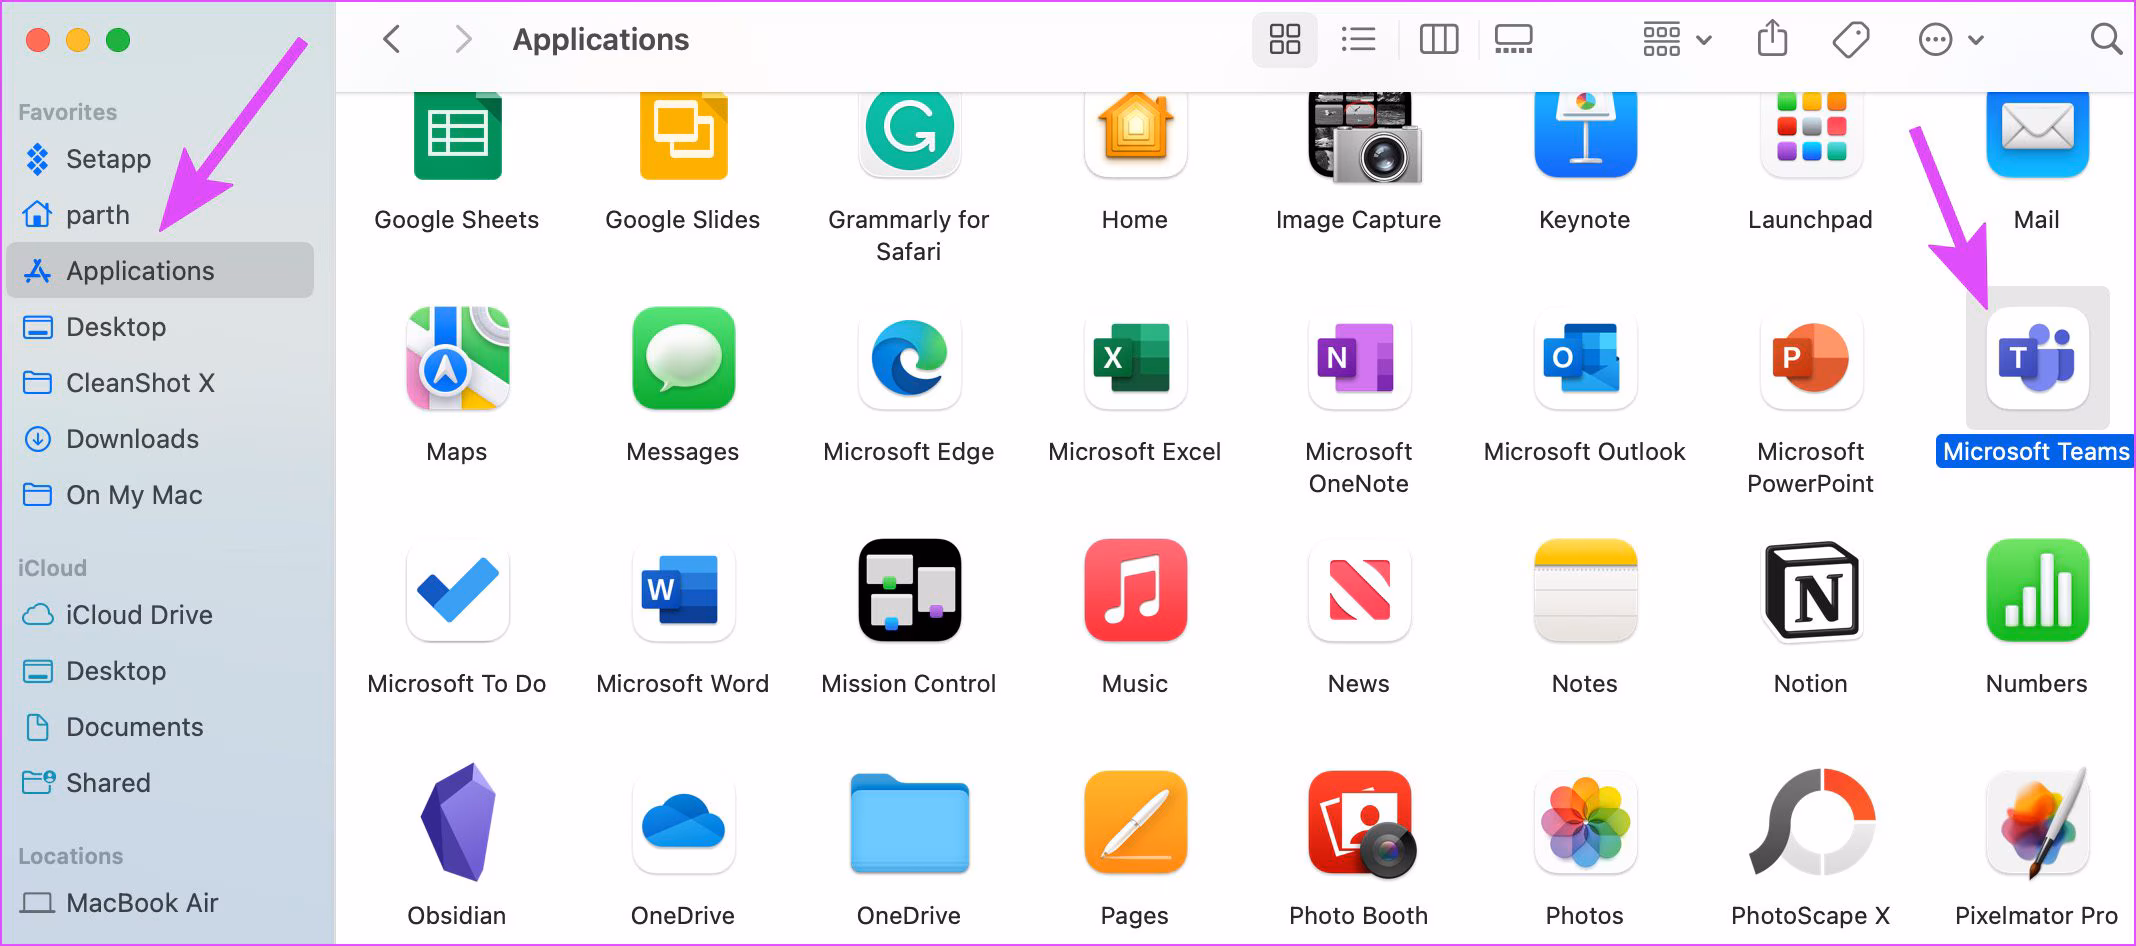The width and height of the screenshot is (2136, 946).
Task: Open Downloads in the sidebar
Action: coord(160,439)
